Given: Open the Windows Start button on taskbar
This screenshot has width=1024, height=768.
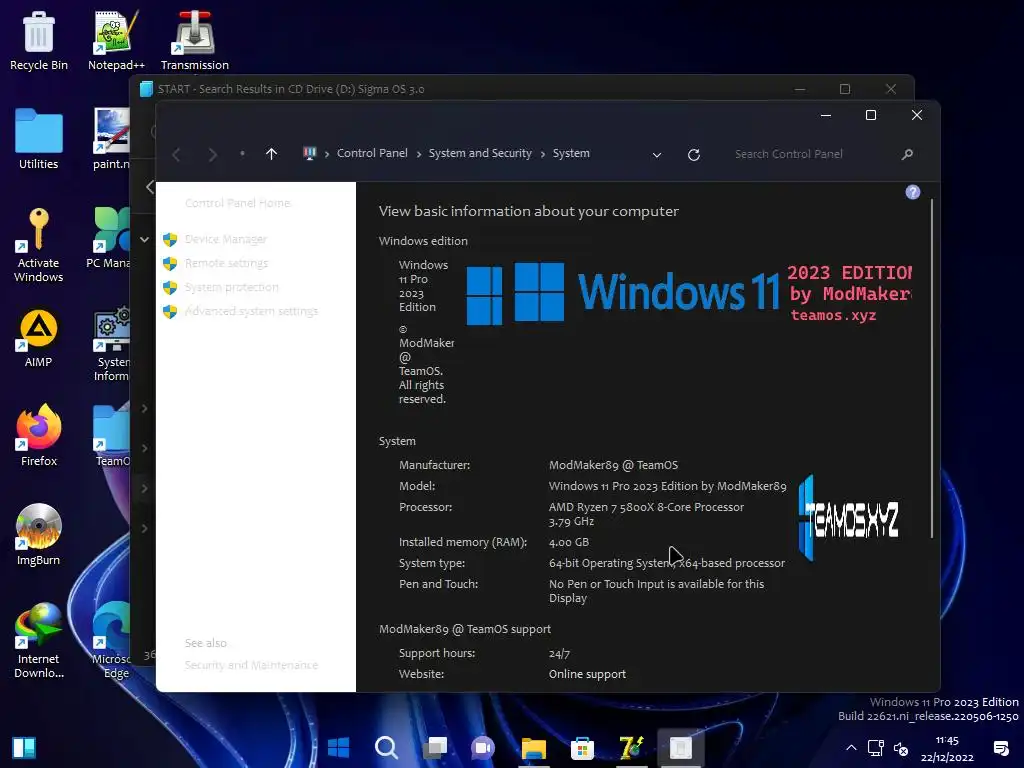Looking at the screenshot, I should (338, 747).
